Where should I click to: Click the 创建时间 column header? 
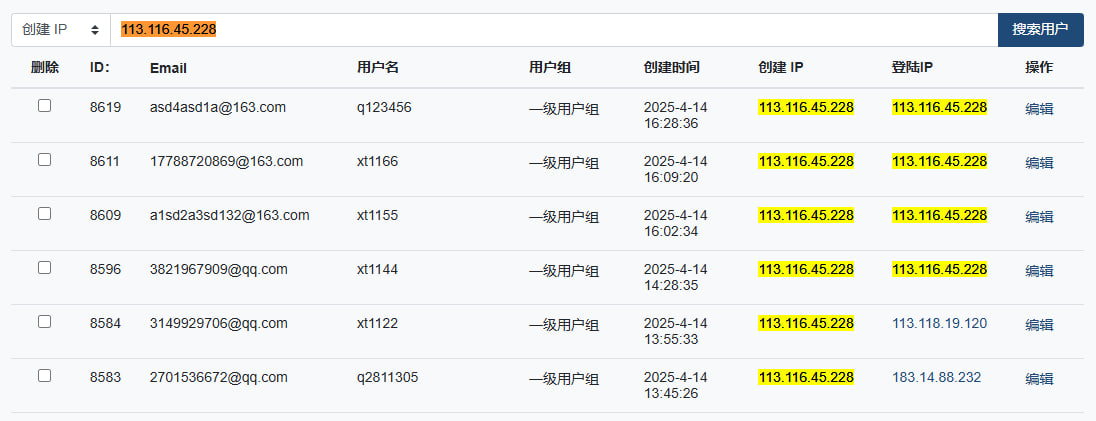(672, 68)
